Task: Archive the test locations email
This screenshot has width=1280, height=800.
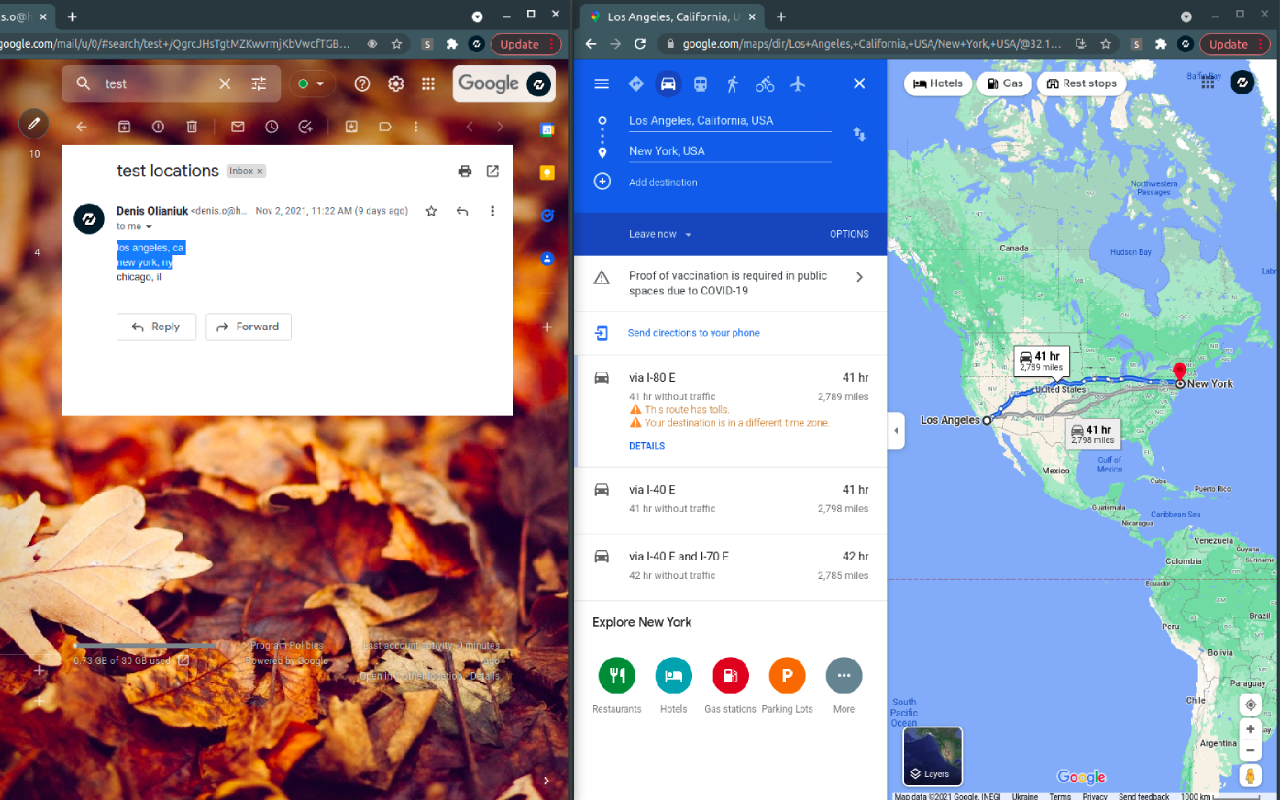Action: point(124,127)
